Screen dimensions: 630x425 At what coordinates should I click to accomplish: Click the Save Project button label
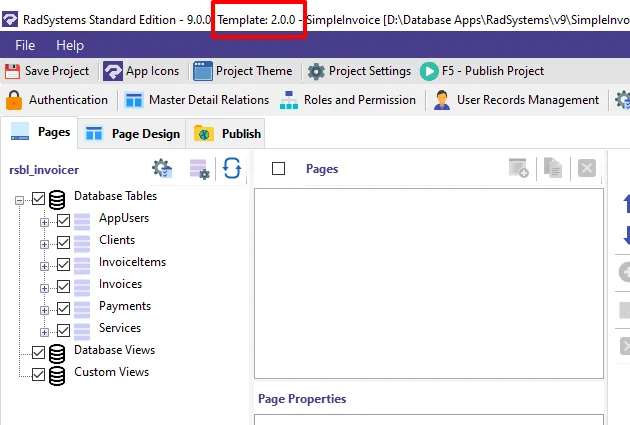pos(57,71)
